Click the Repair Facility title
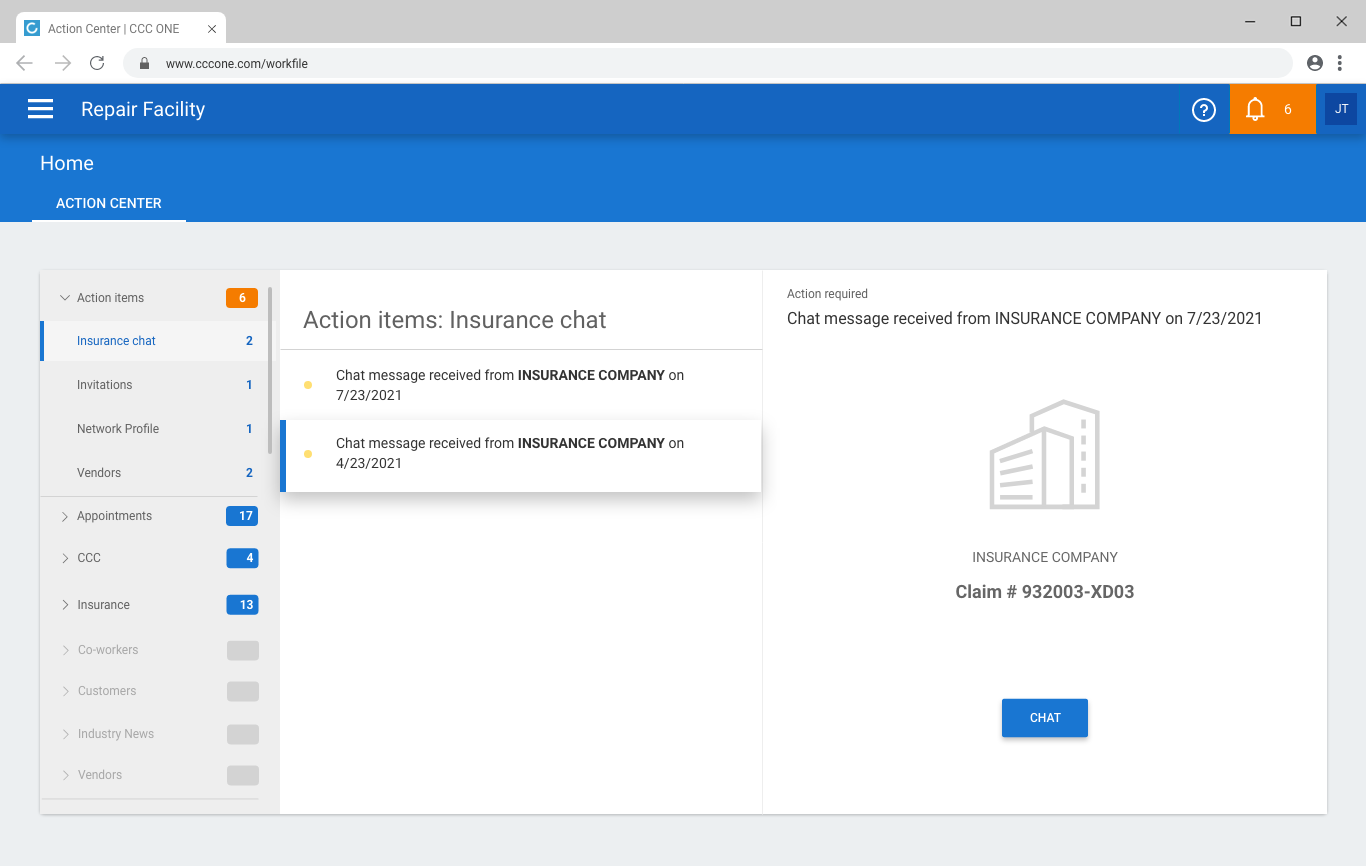 click(143, 109)
